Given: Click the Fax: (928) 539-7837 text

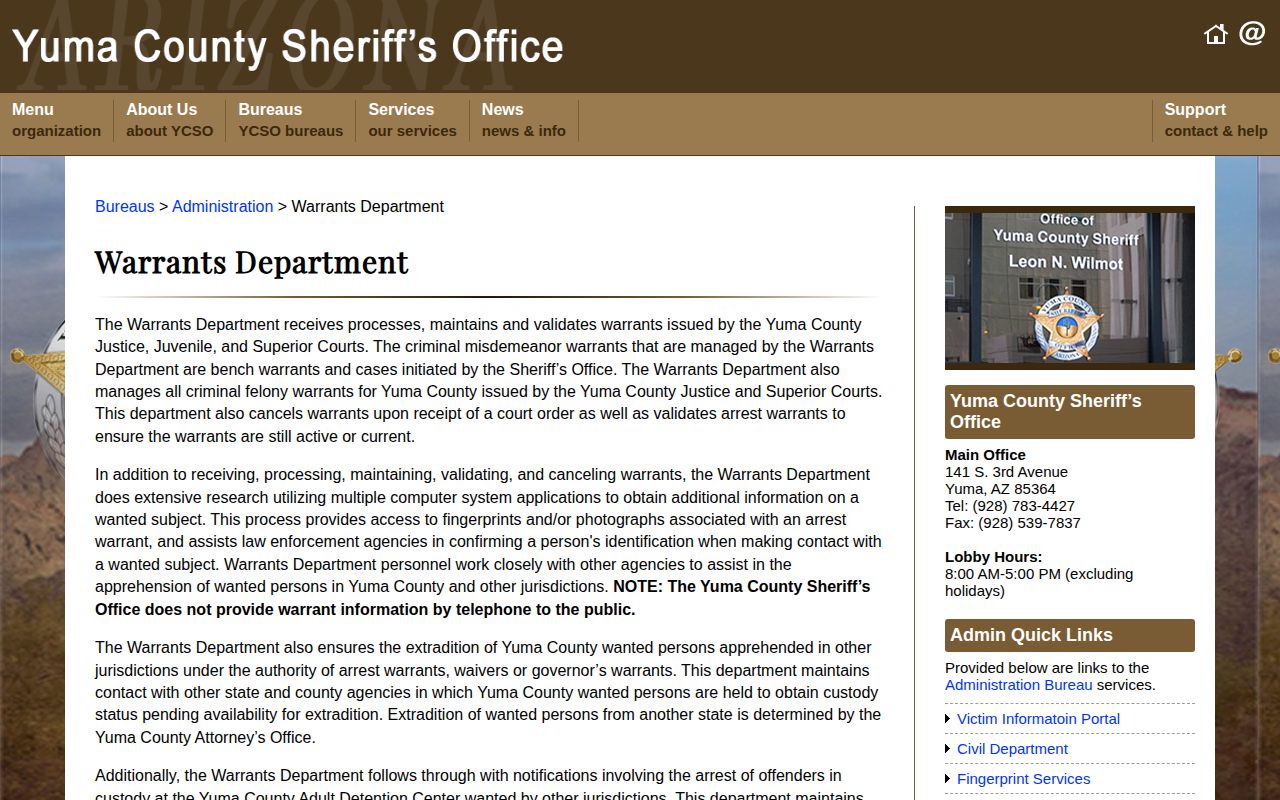Looking at the screenshot, I should pyautogui.click(x=1013, y=523).
